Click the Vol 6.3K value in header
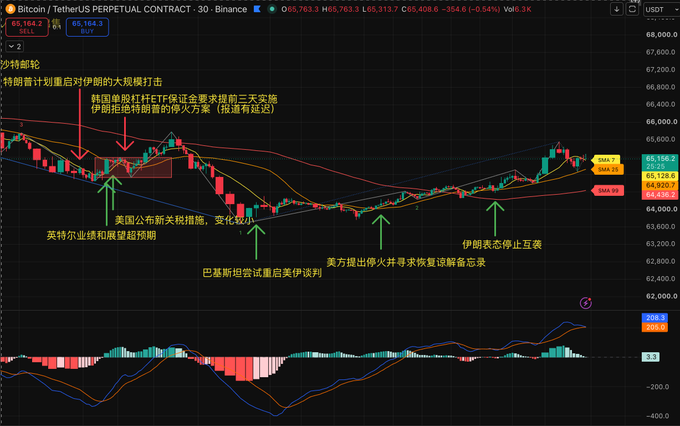This screenshot has width=680, height=426. [517, 9]
